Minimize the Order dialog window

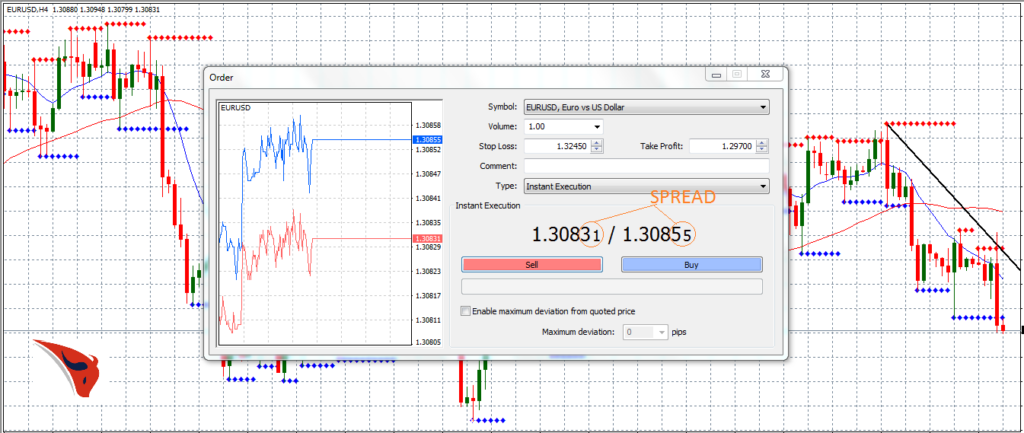716,75
